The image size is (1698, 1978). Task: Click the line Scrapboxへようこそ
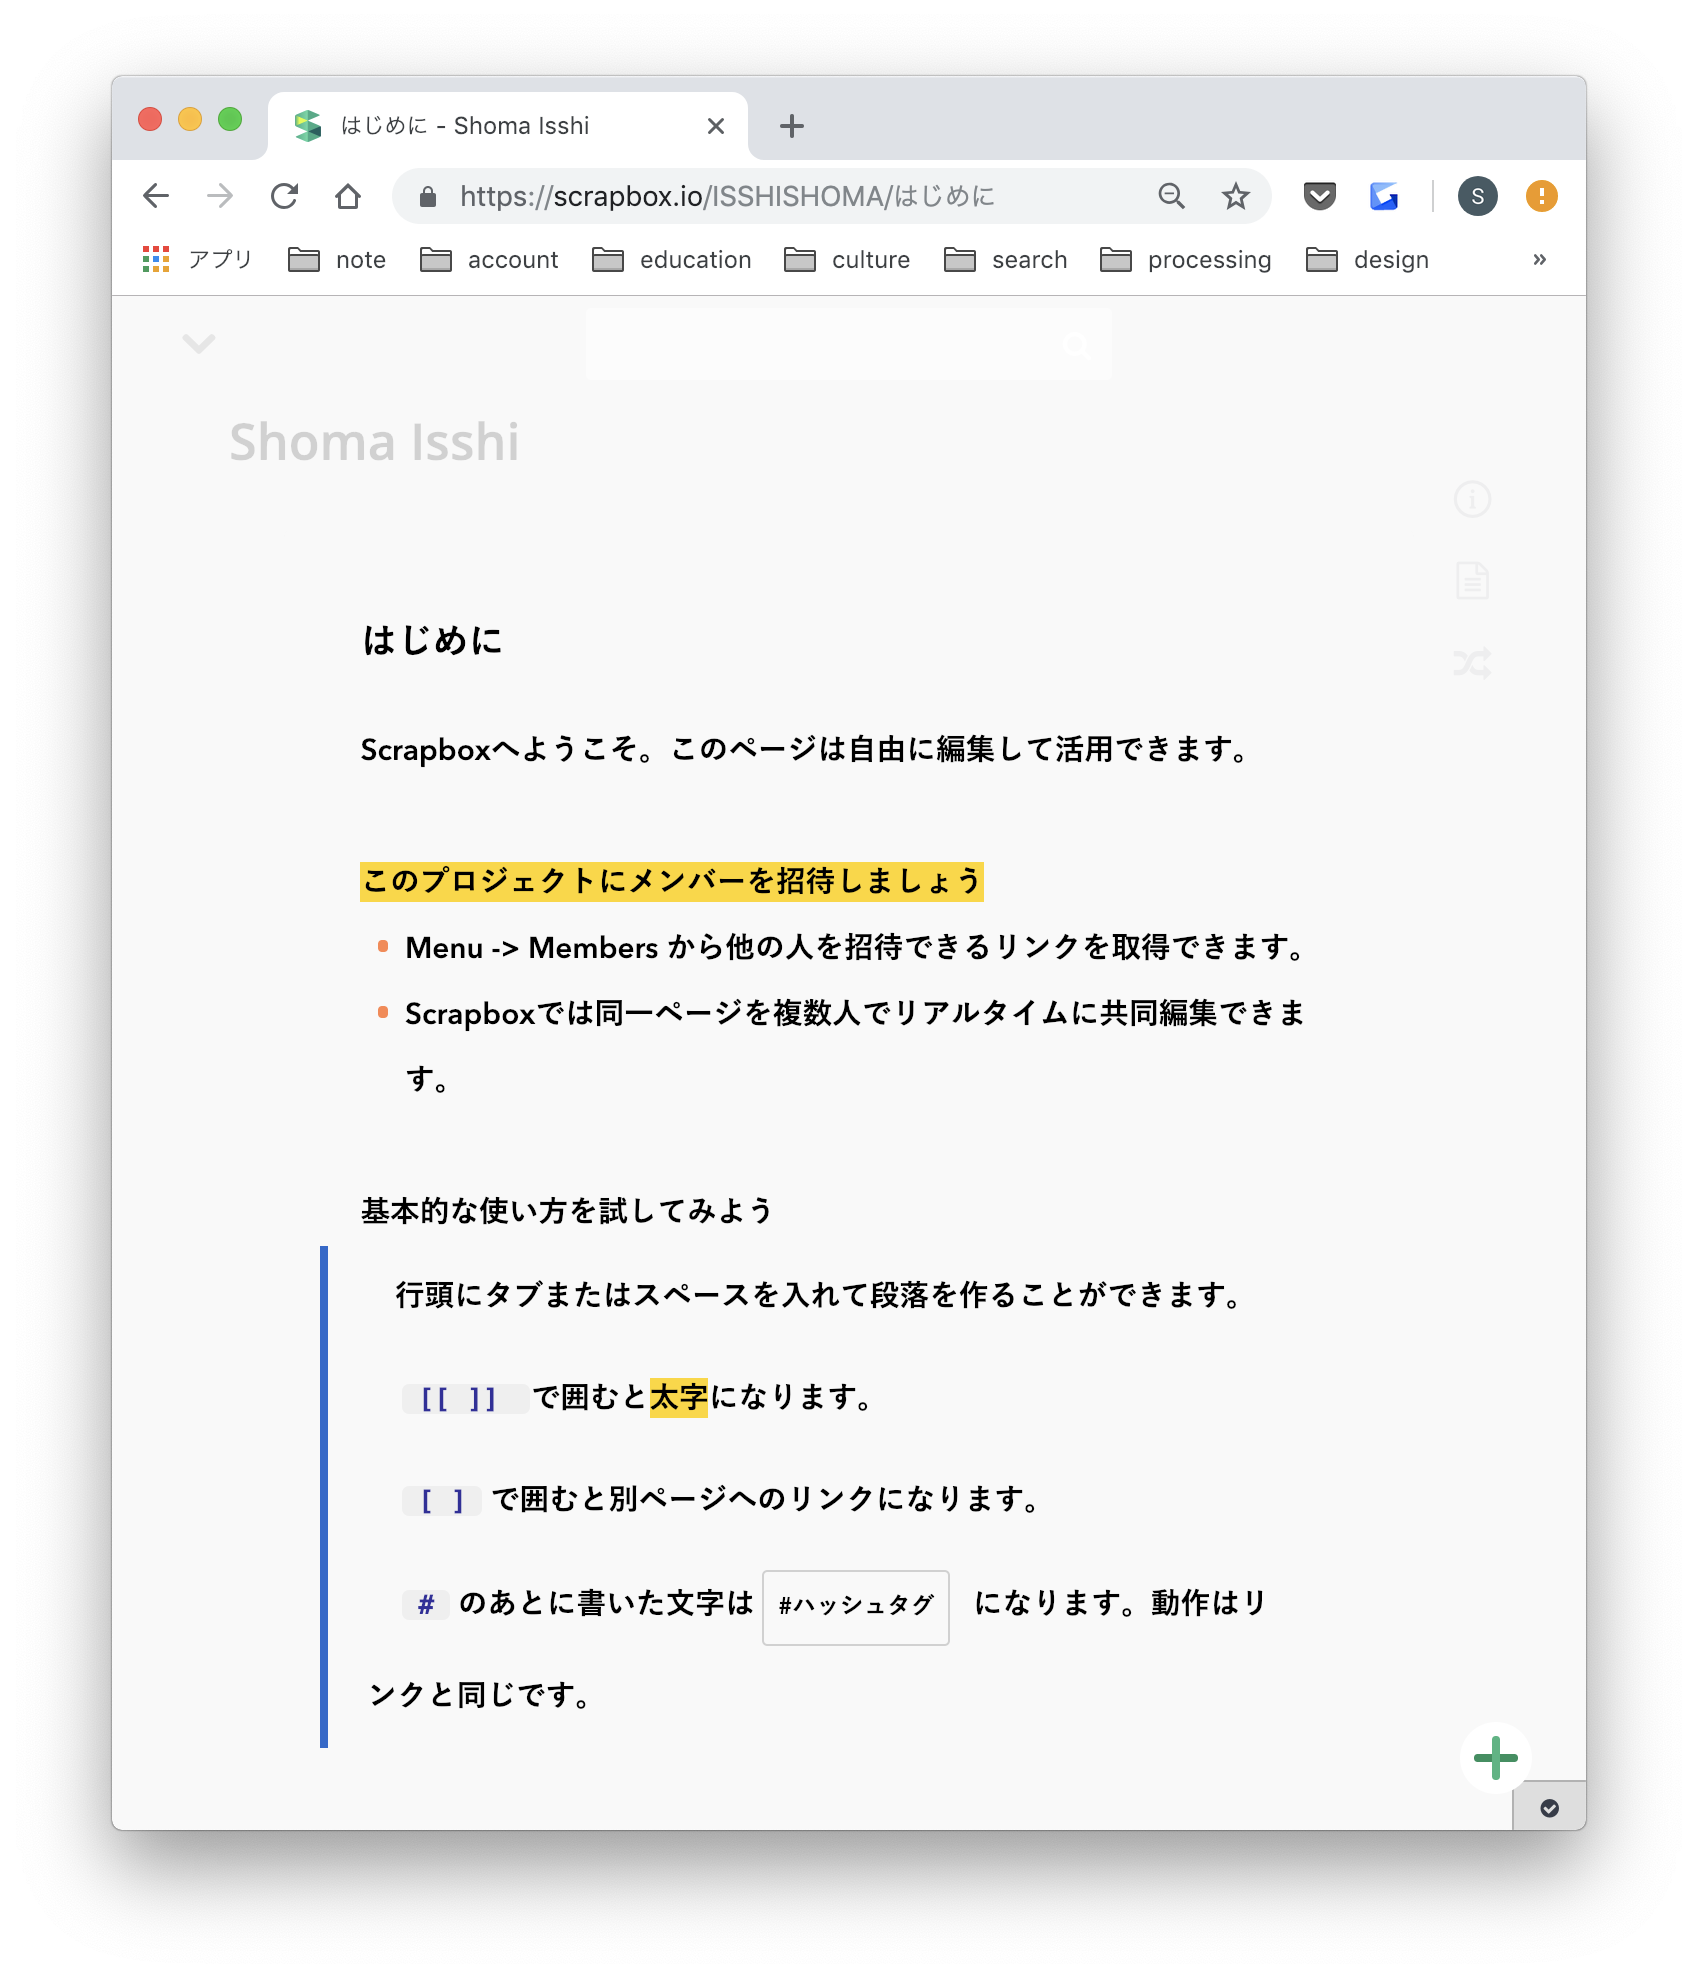pos(806,749)
